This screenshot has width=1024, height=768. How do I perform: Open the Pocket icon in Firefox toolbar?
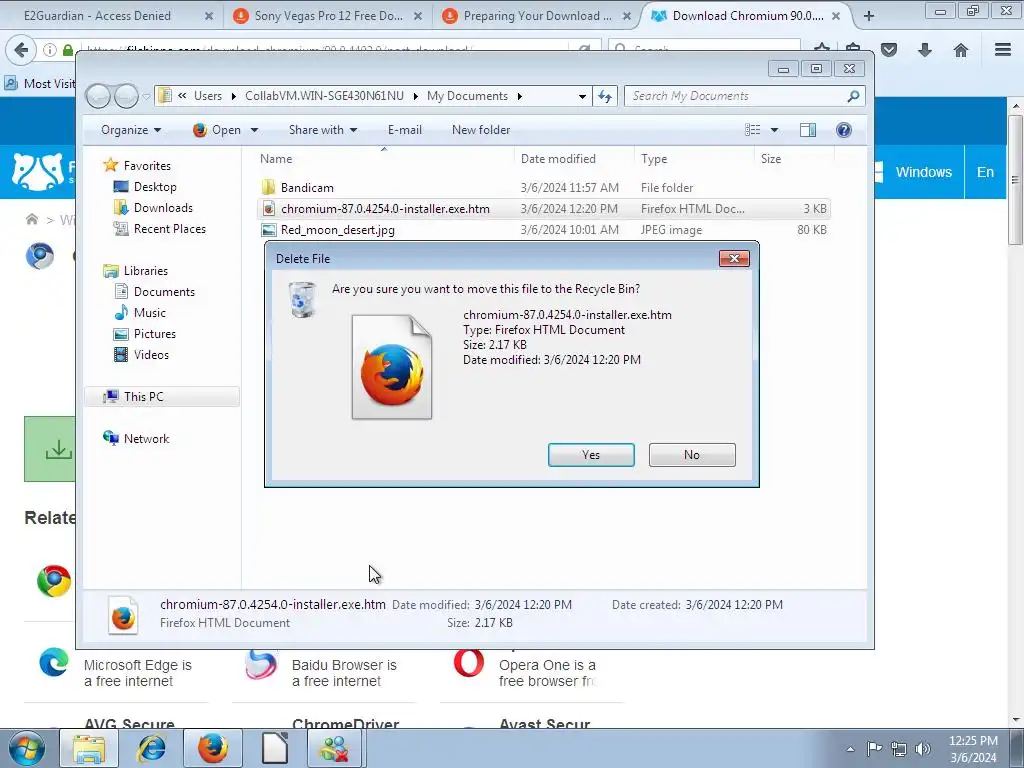click(x=889, y=50)
